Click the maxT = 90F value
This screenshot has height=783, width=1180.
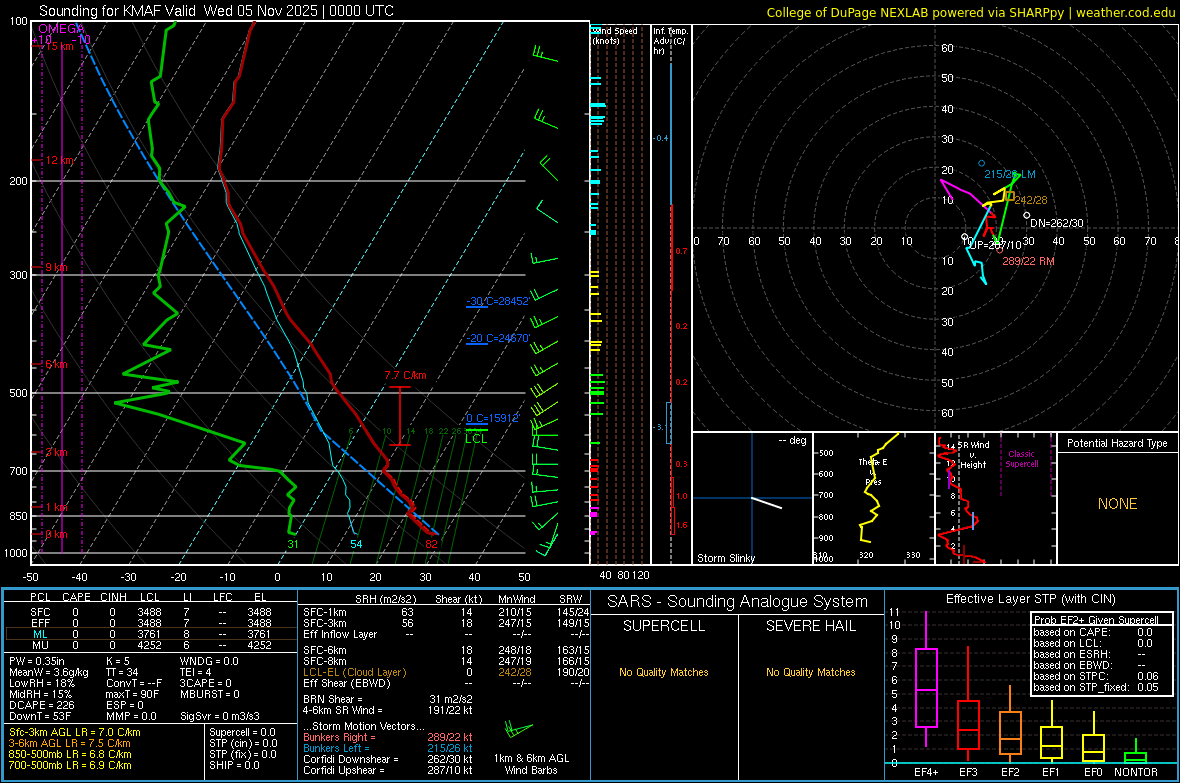132,694
